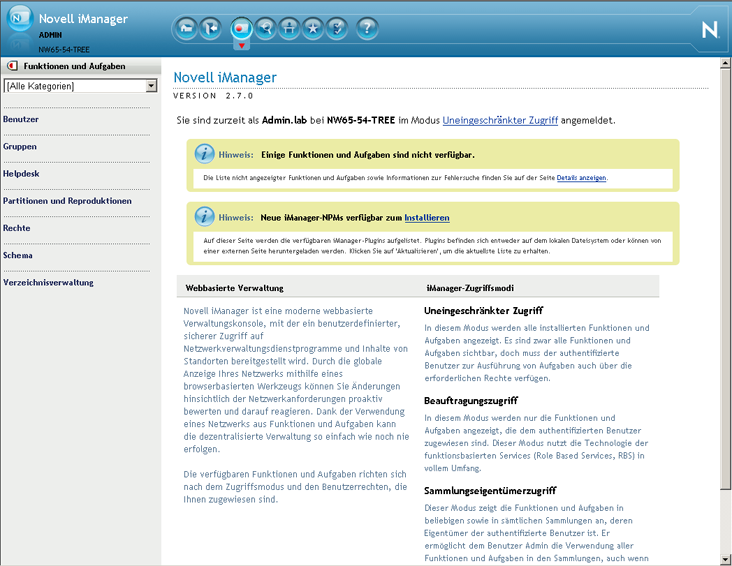Click the Sammlungseigentümerzugriff heading
The width and height of the screenshot is (732, 566).
(490, 490)
